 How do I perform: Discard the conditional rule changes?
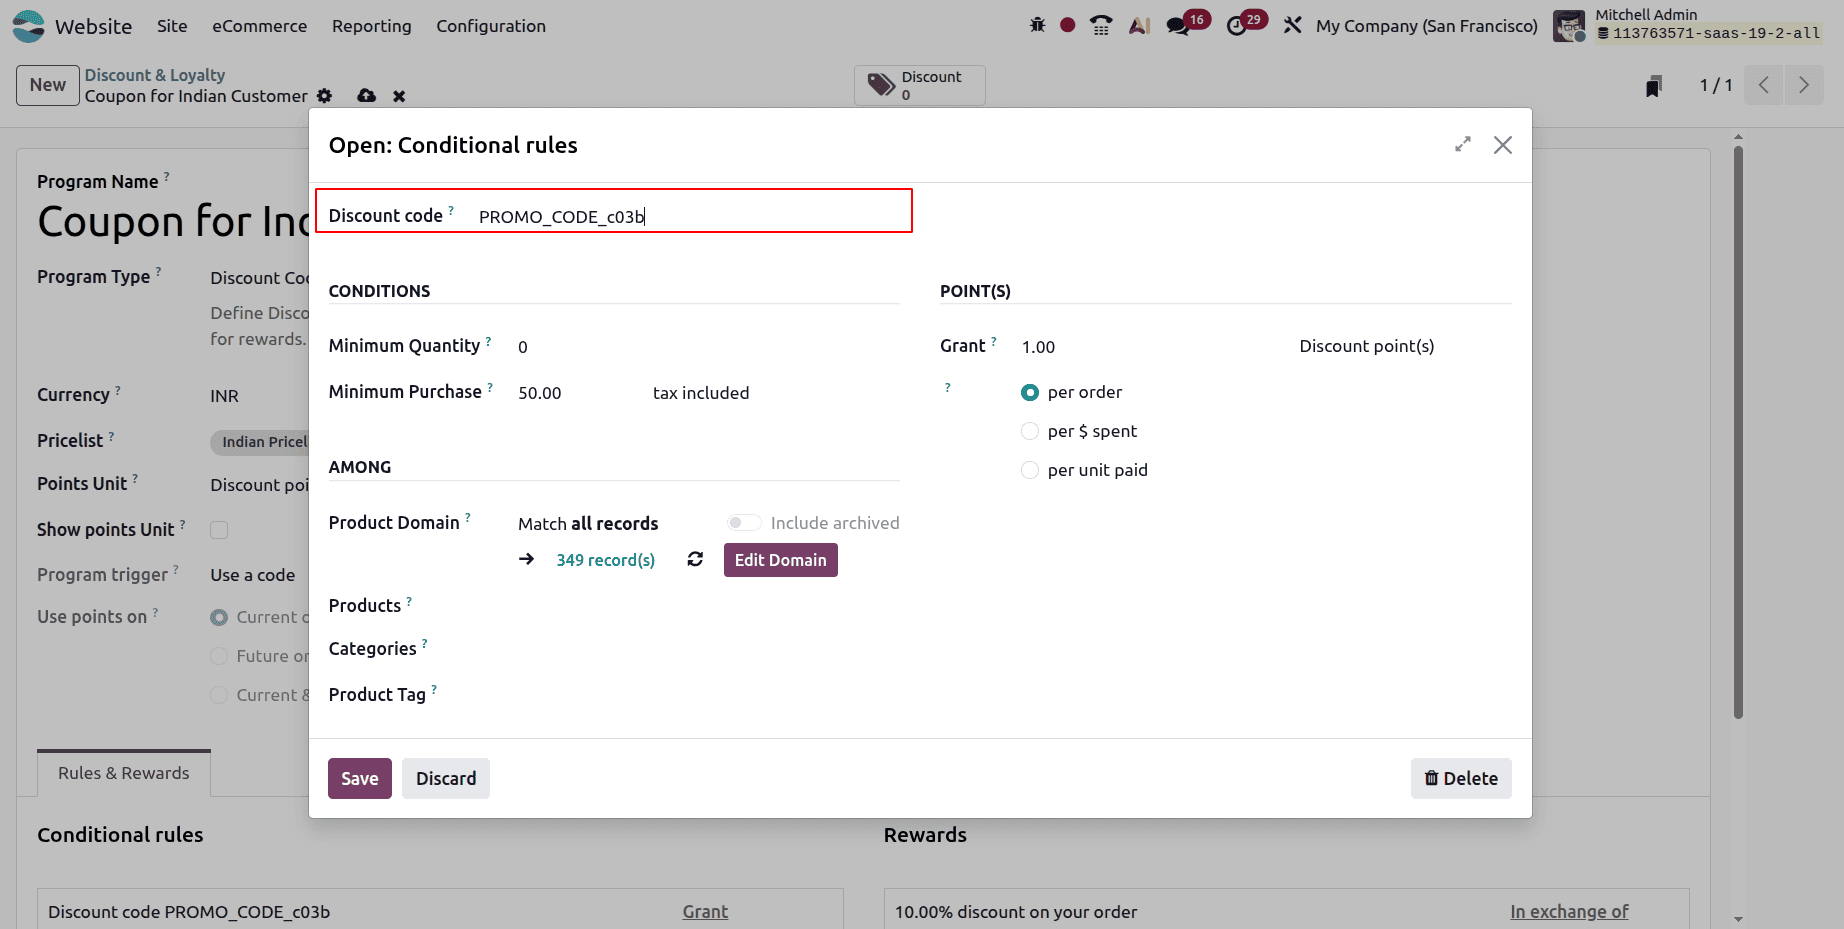[446, 778]
